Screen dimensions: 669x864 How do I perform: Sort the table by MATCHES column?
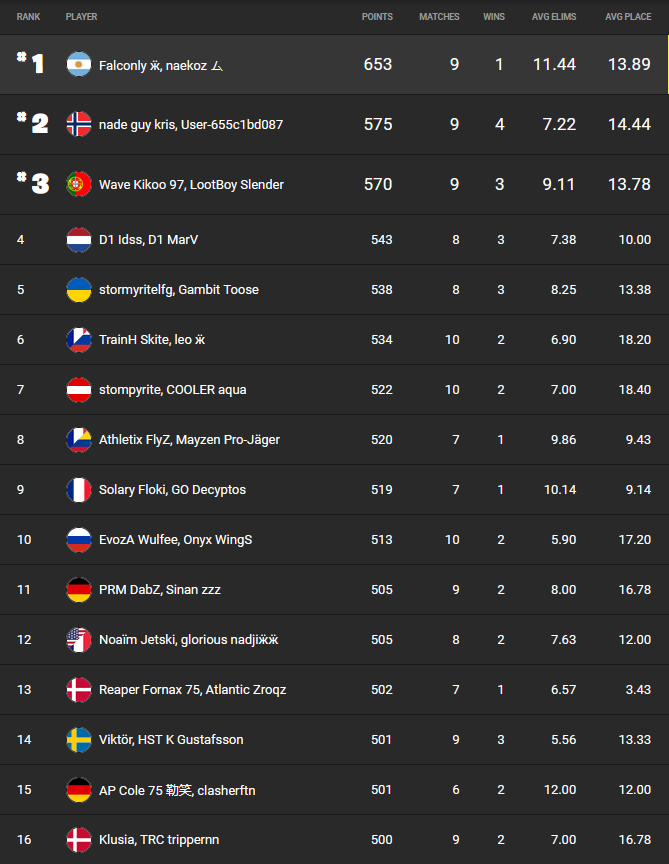point(439,16)
